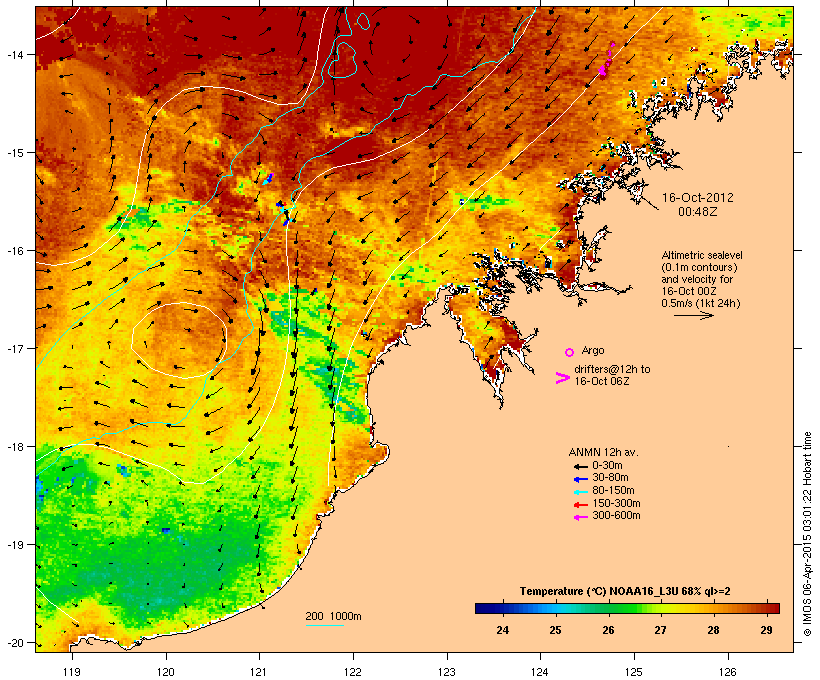820x680 pixels.
Task: Click the 16-Oct-2012 date label
Action: pos(698,198)
